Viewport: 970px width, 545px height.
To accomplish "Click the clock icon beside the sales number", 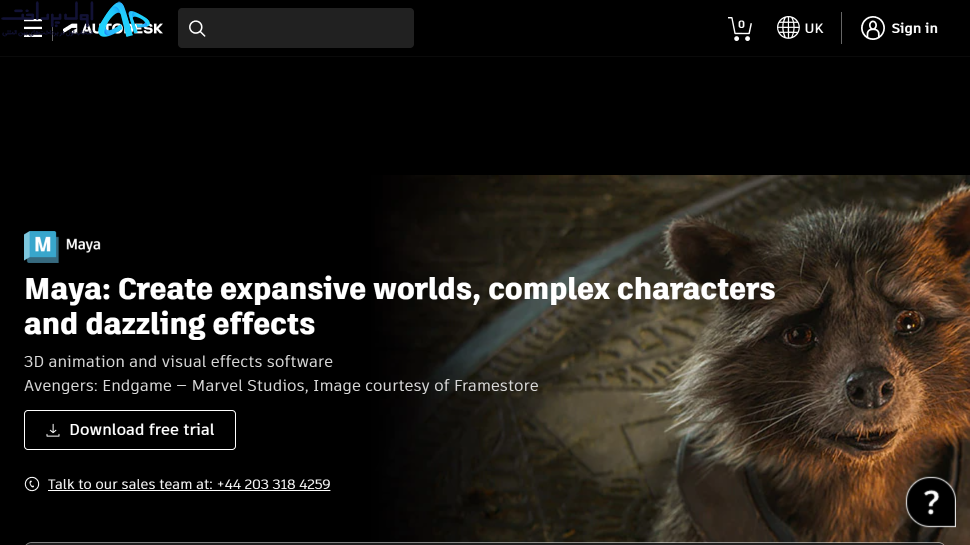I will pyautogui.click(x=32, y=484).
